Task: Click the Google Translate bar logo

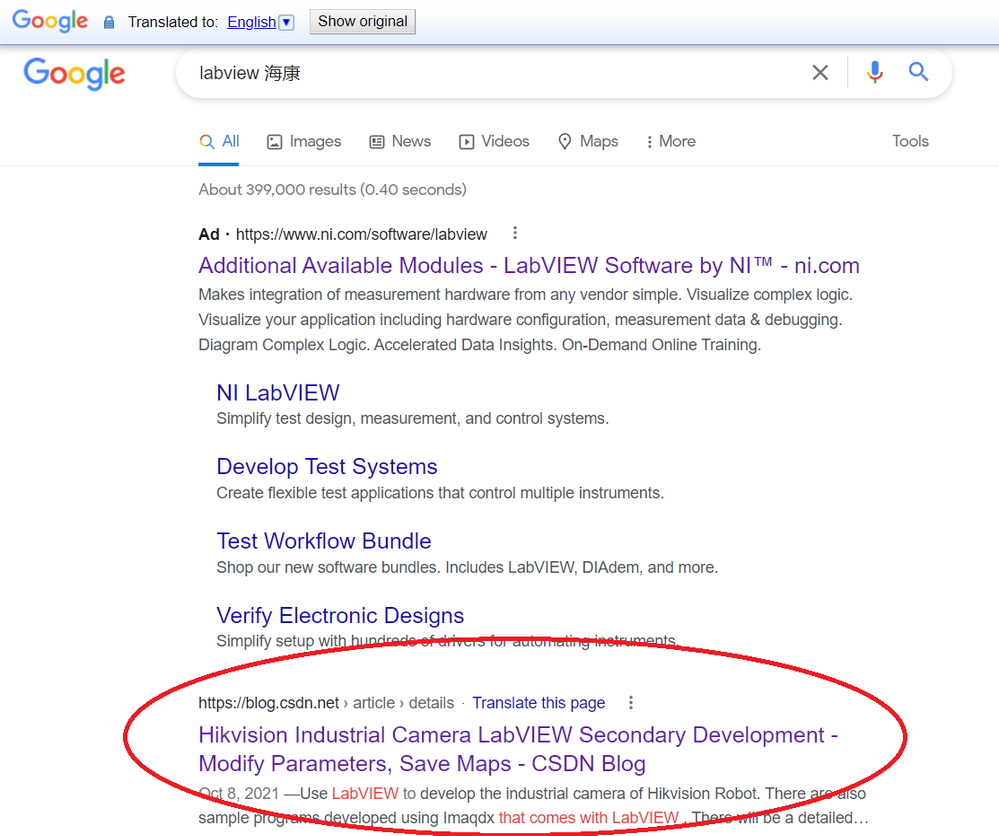Action: point(50,21)
